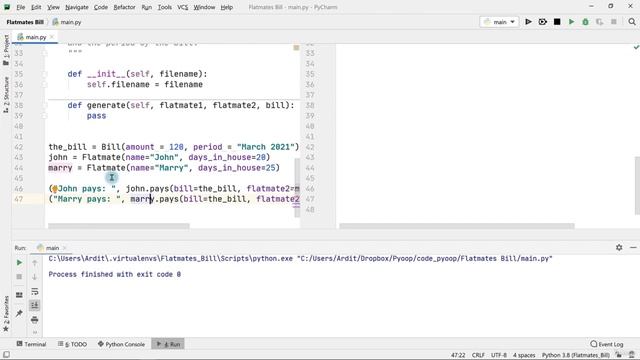Click the green inspection checkmark in right editor
The width and height of the screenshot is (640, 360).
[636, 47]
